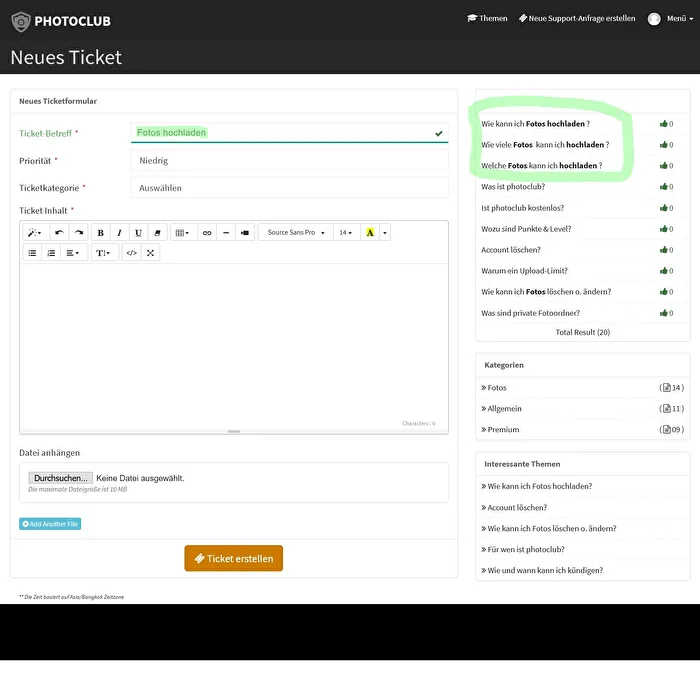
Task: Click the PHOTOCLUB logo
Action: (x=61, y=21)
